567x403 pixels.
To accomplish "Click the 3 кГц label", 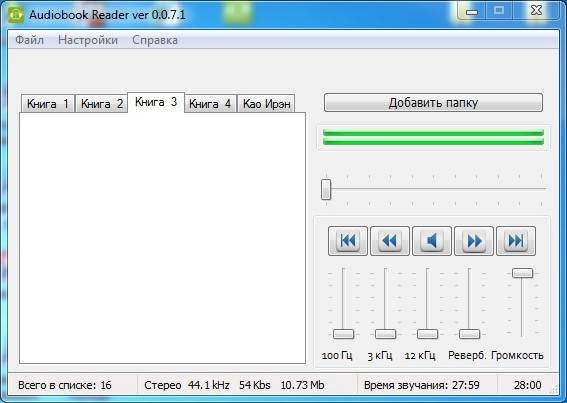I will [x=380, y=356].
